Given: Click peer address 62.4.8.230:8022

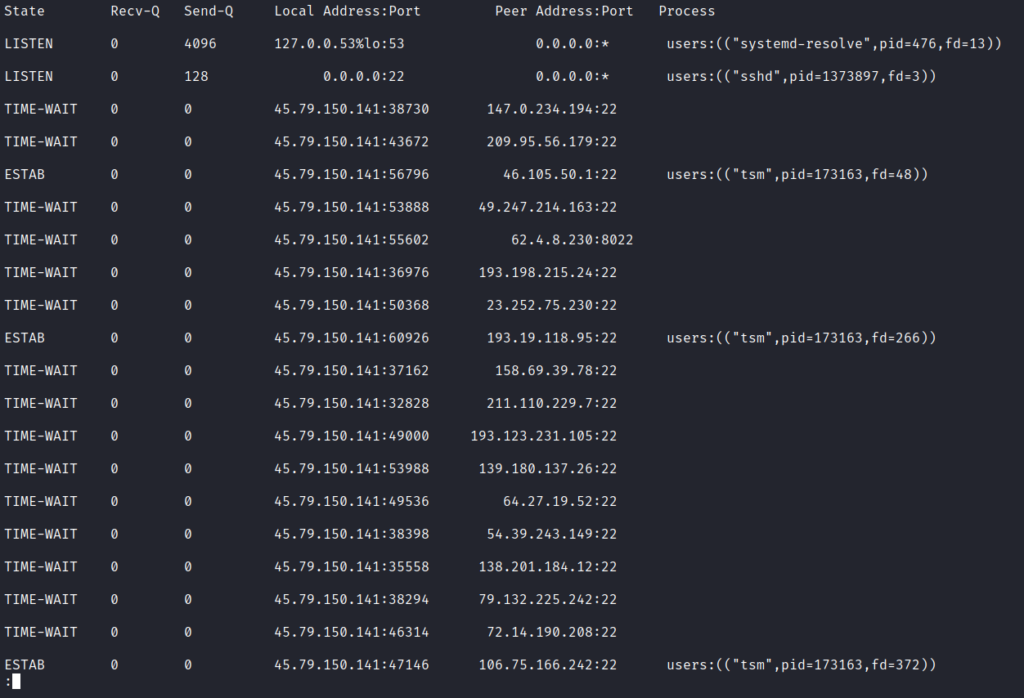Looking at the screenshot, I should pos(572,240).
